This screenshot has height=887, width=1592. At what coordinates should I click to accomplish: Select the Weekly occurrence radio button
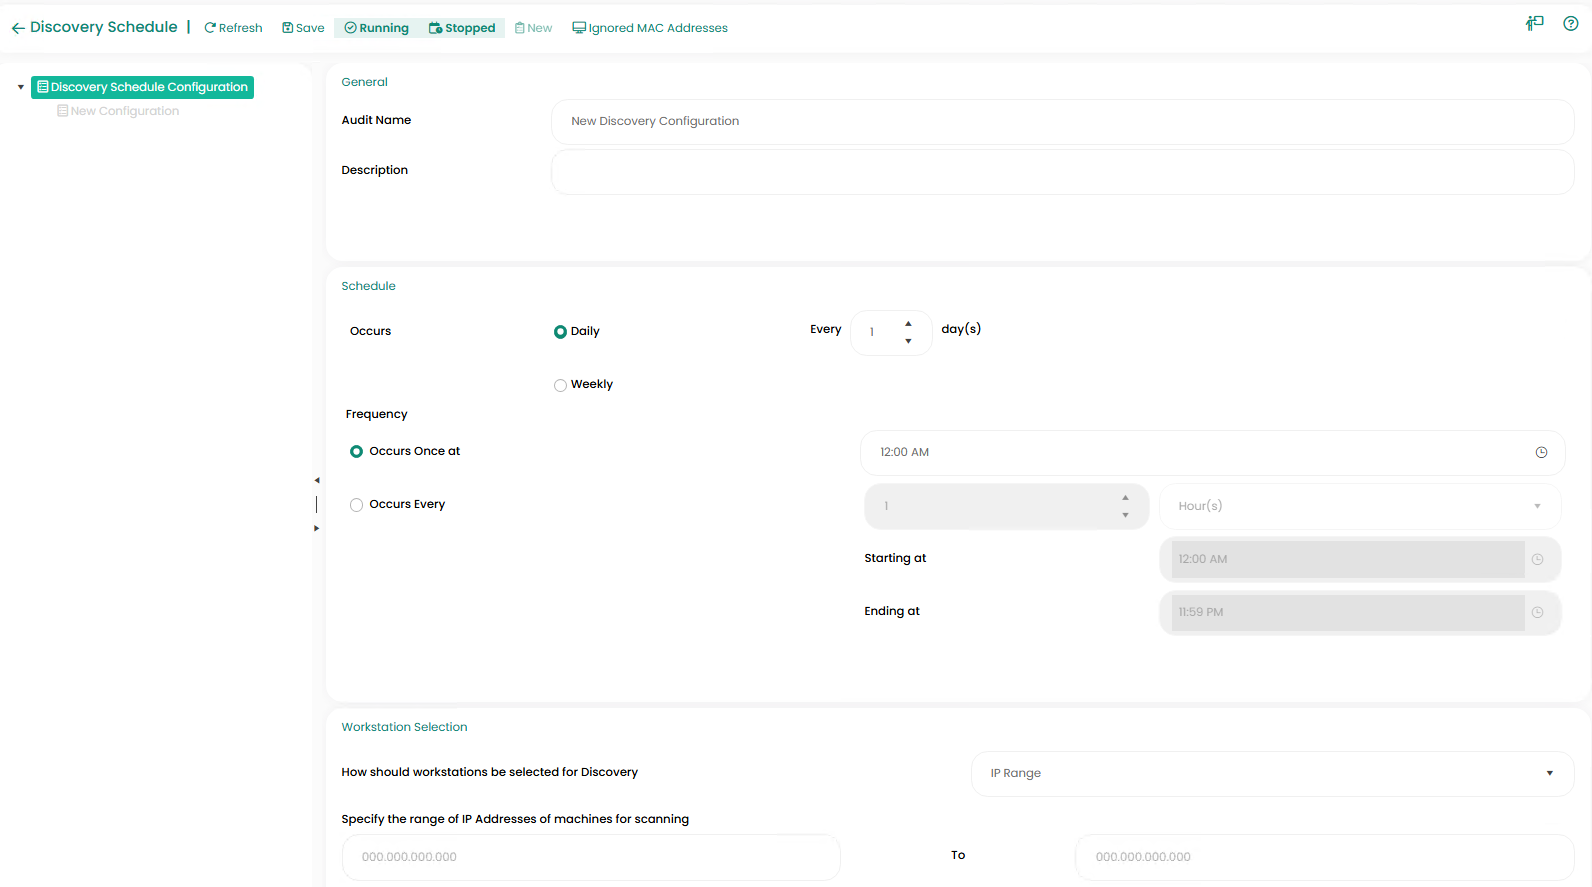pos(560,385)
